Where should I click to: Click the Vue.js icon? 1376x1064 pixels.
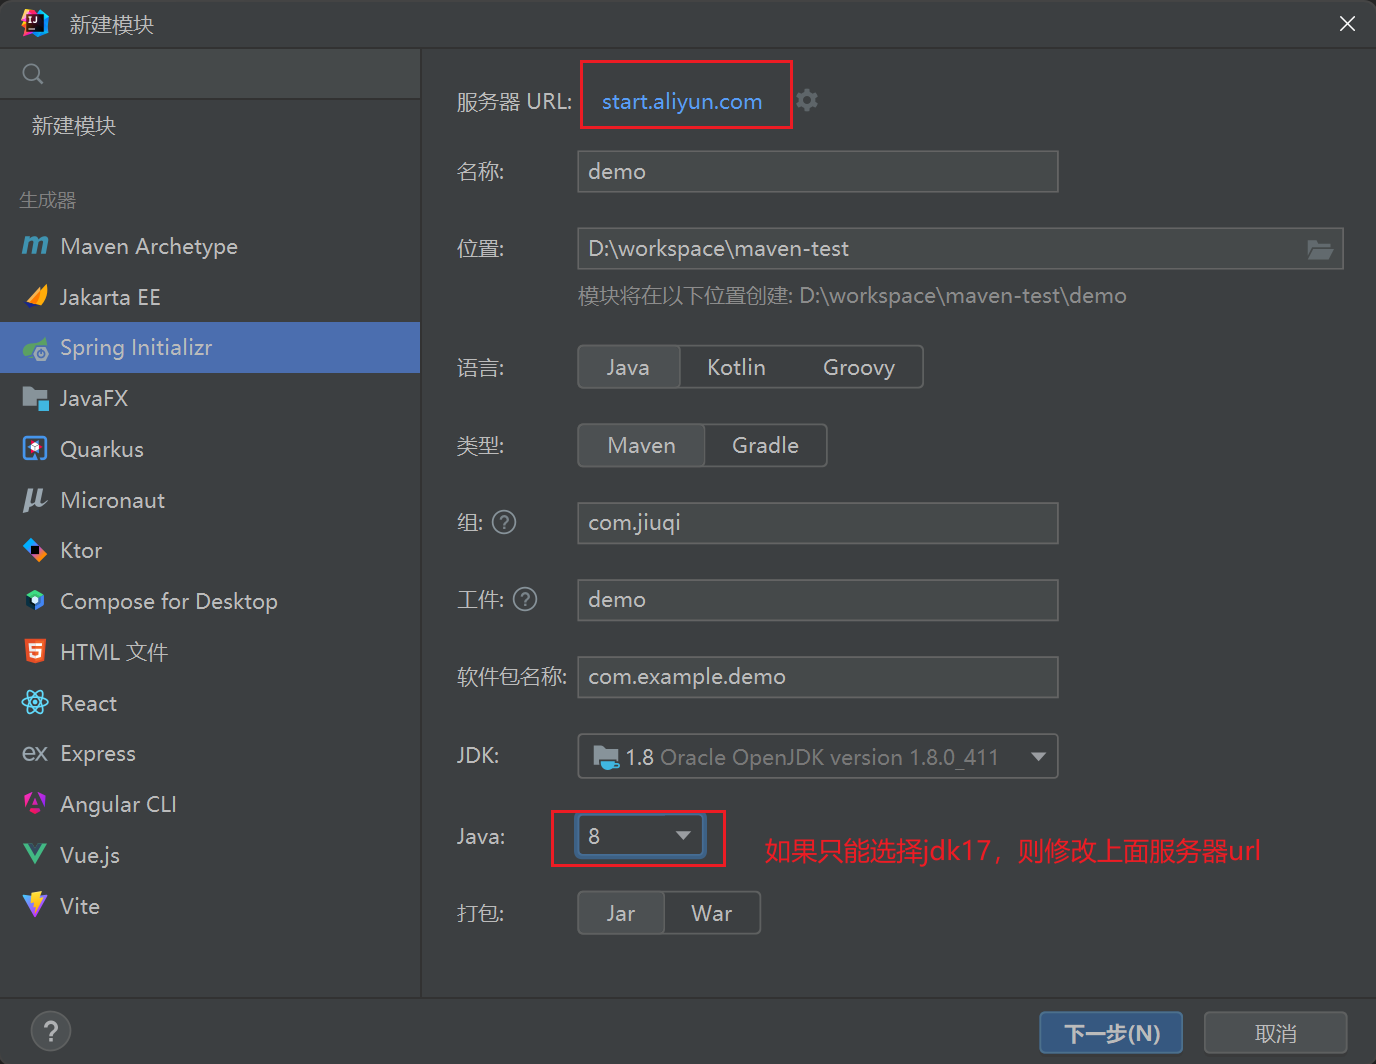pos(35,854)
